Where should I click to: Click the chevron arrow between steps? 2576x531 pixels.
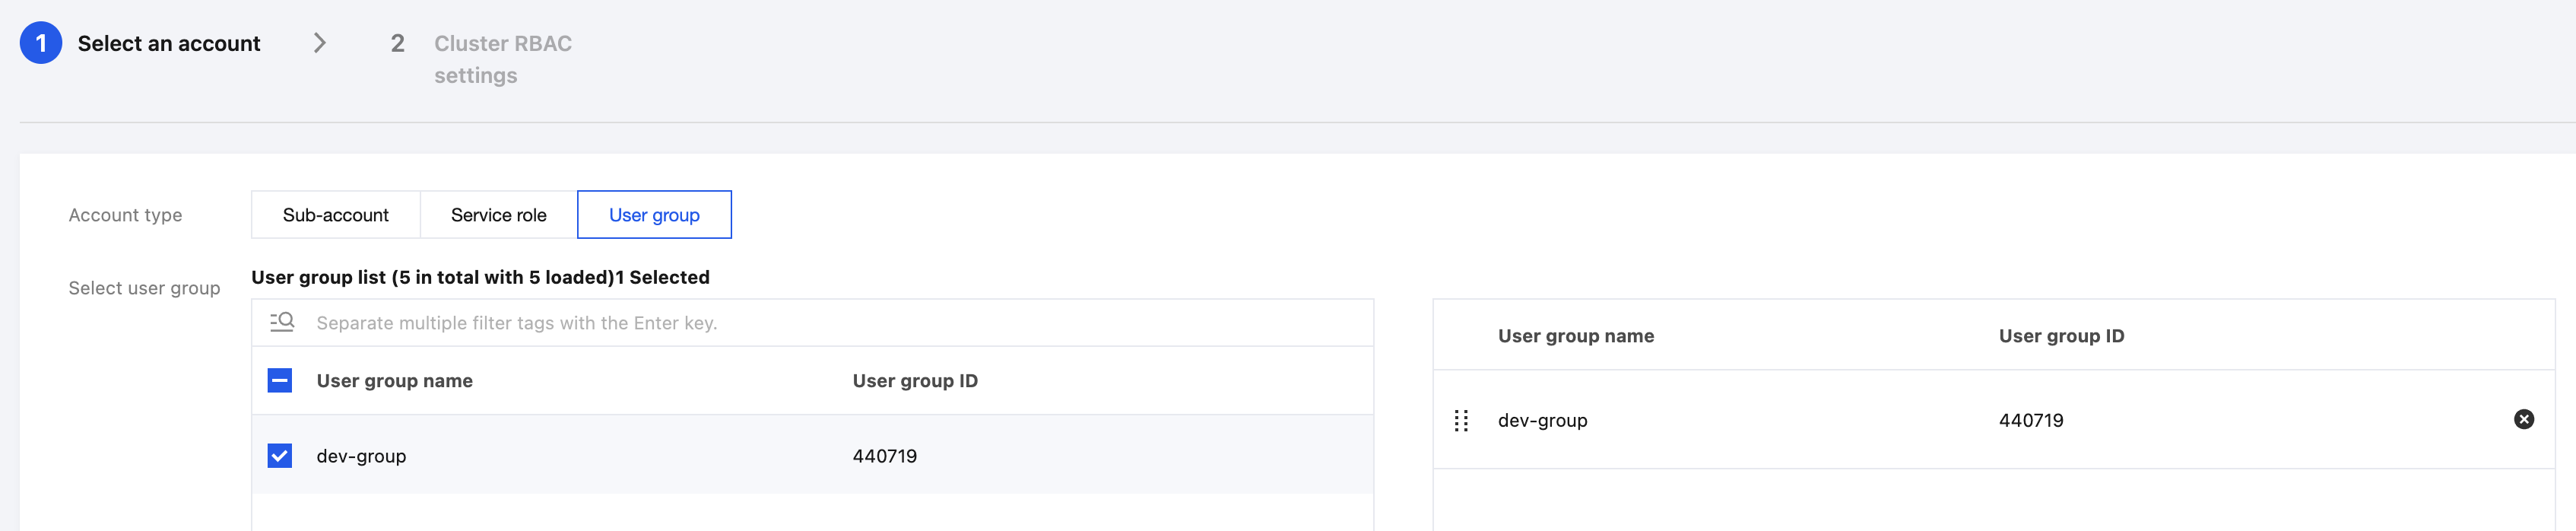pos(320,43)
